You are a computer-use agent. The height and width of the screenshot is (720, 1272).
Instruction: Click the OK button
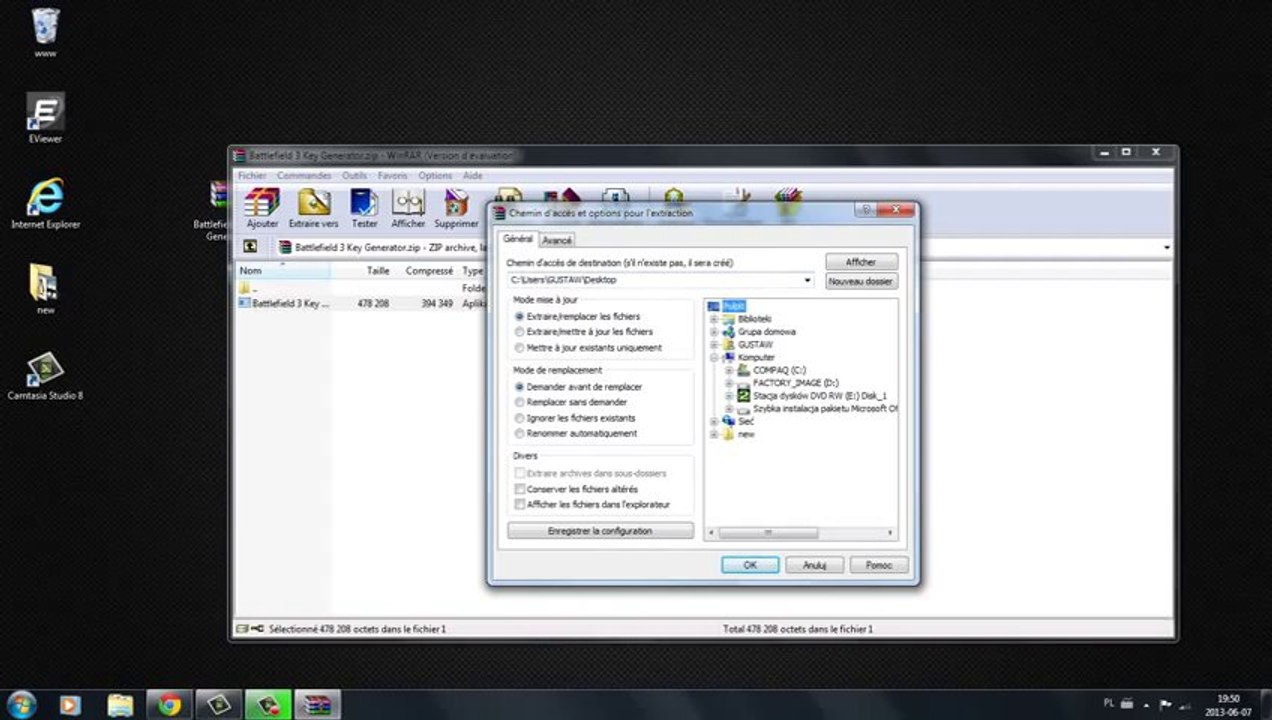click(750, 565)
